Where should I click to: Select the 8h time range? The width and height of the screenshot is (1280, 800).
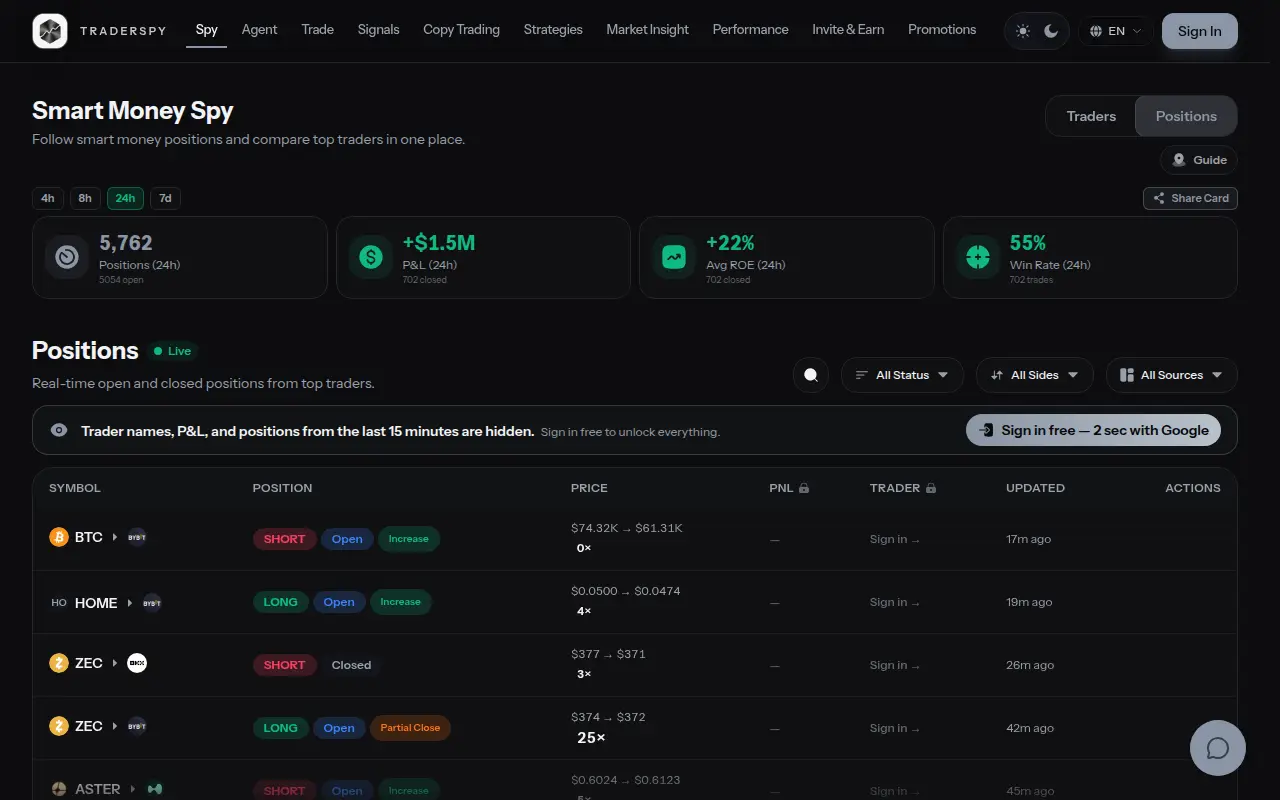point(85,198)
